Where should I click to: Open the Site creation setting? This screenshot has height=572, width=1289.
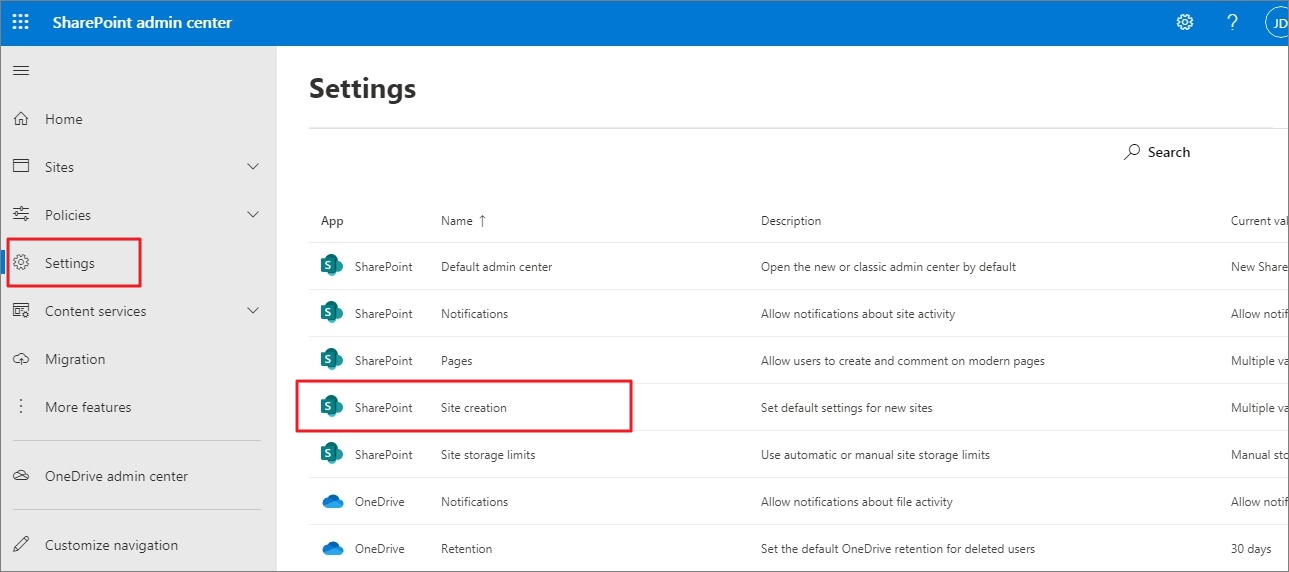[474, 408]
